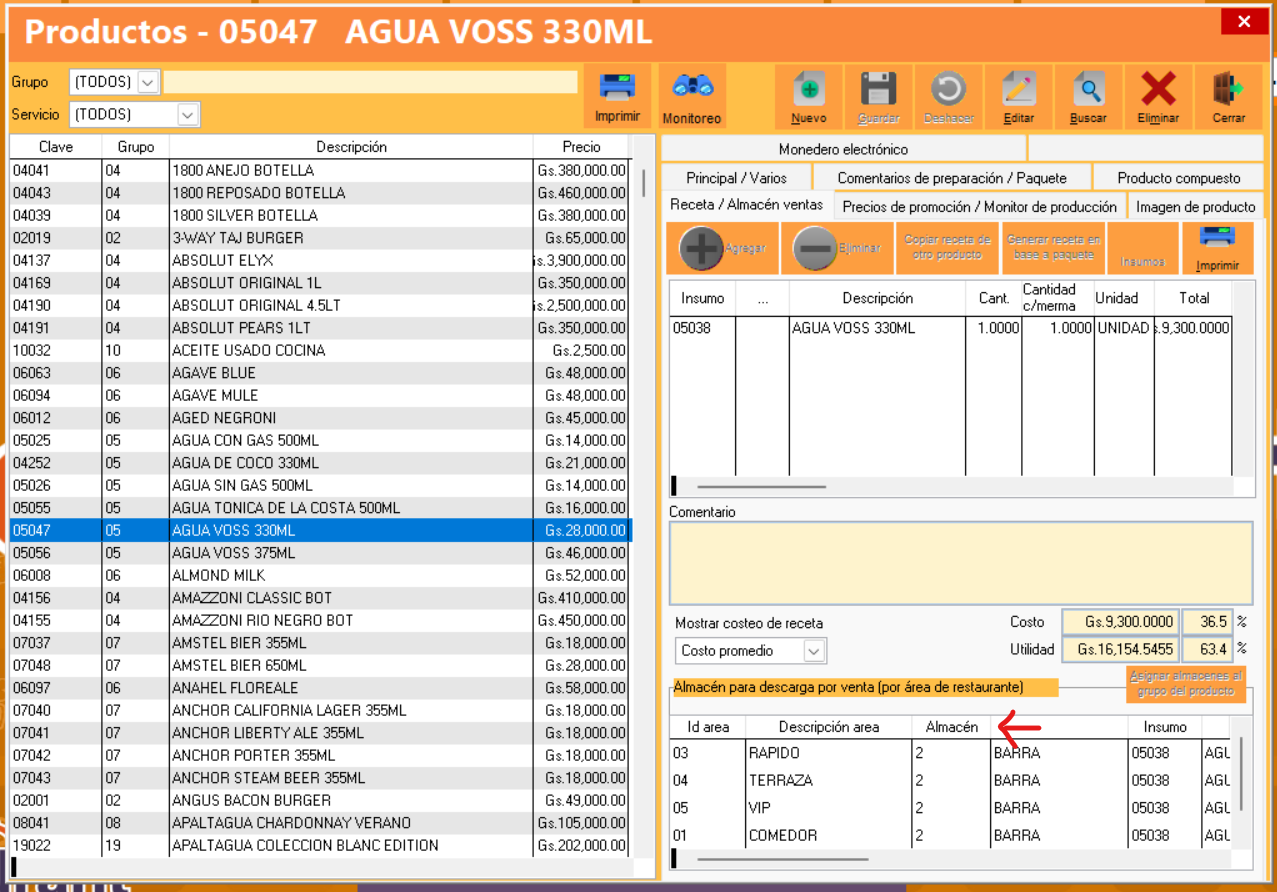Click the Cantidad c/merma column header
The width and height of the screenshot is (1277, 892).
1057,298
